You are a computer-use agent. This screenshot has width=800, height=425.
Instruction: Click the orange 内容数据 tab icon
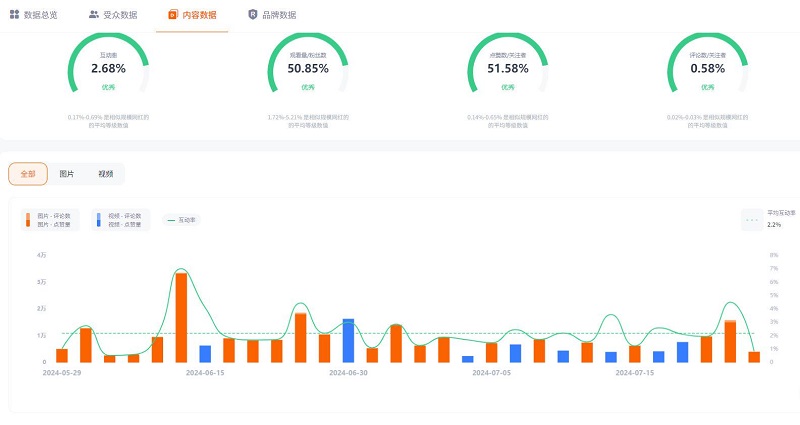tap(173, 15)
